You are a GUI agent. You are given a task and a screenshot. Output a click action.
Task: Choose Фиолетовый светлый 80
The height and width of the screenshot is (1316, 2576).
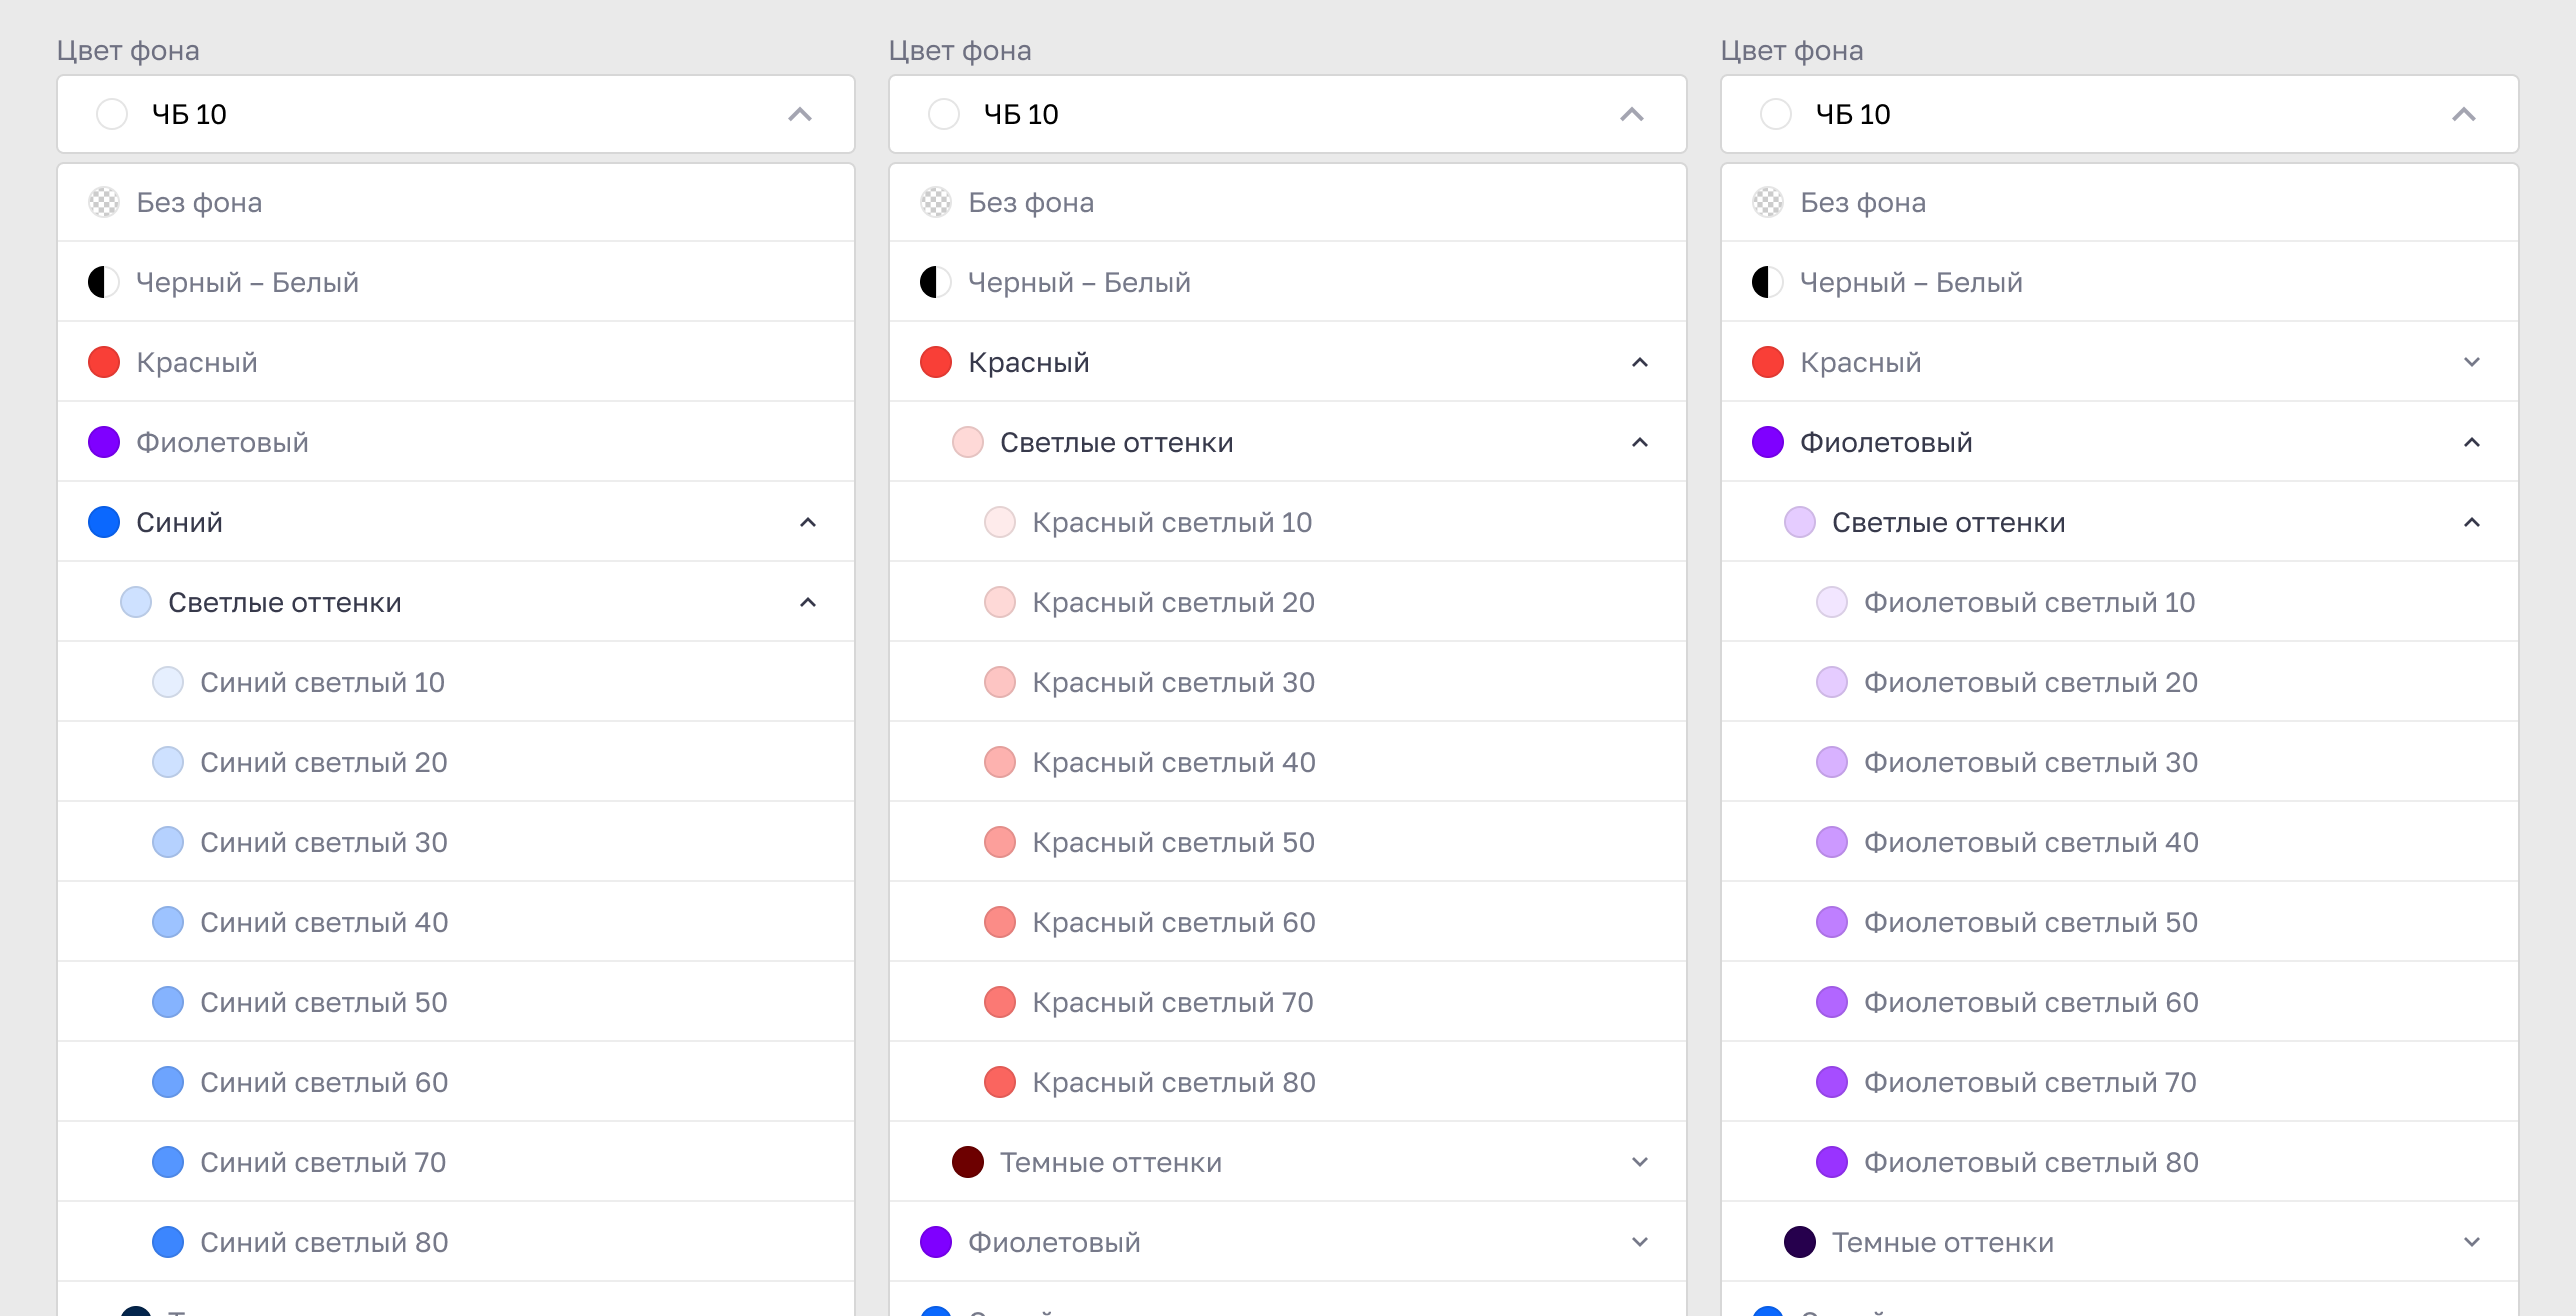2120,1162
